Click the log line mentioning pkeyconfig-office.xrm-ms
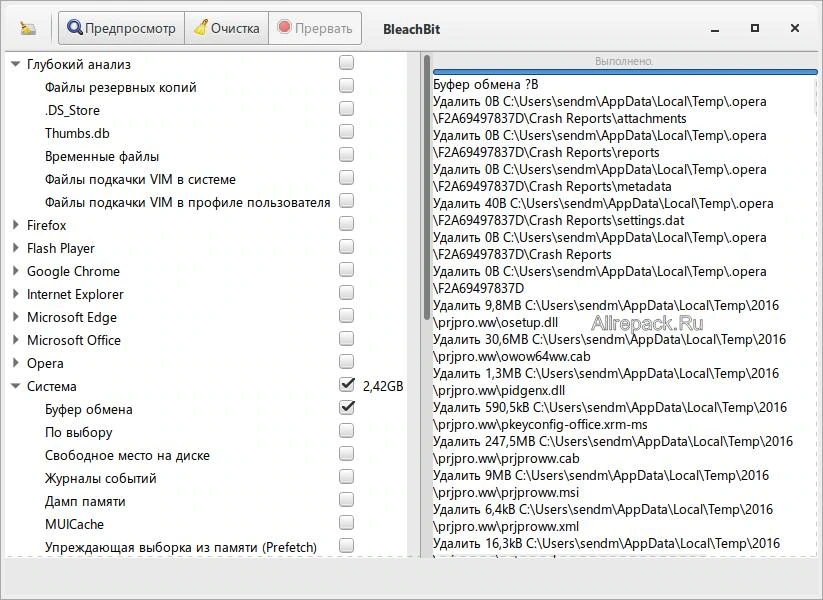 [610, 415]
